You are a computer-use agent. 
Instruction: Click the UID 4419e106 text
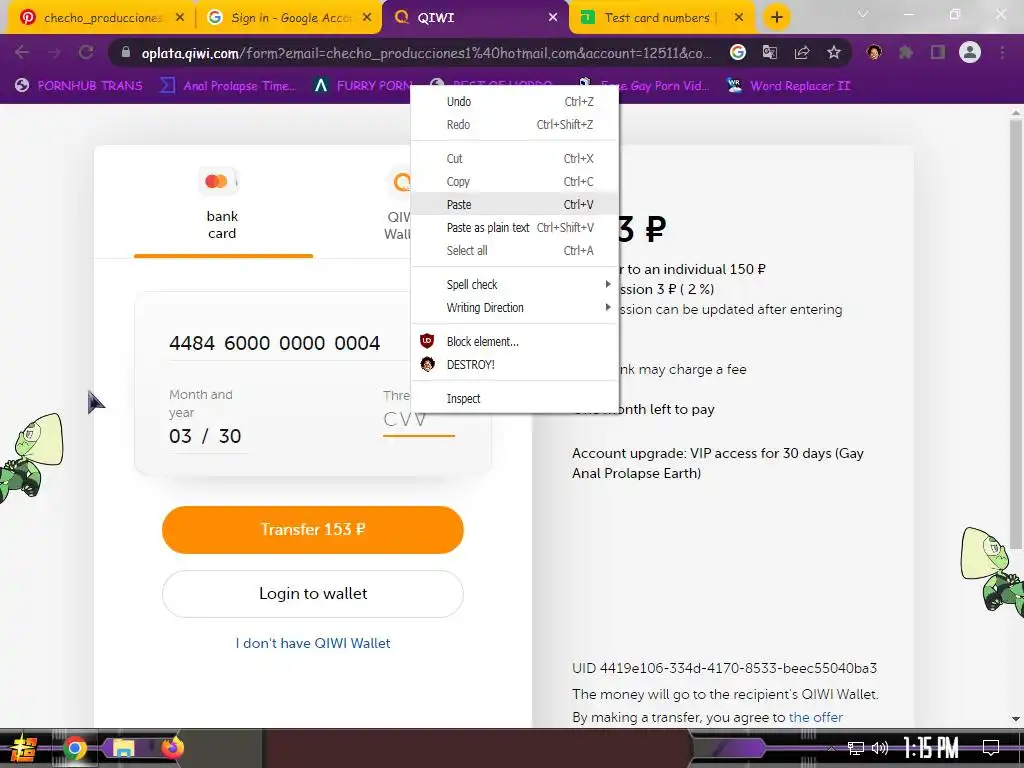(724, 668)
